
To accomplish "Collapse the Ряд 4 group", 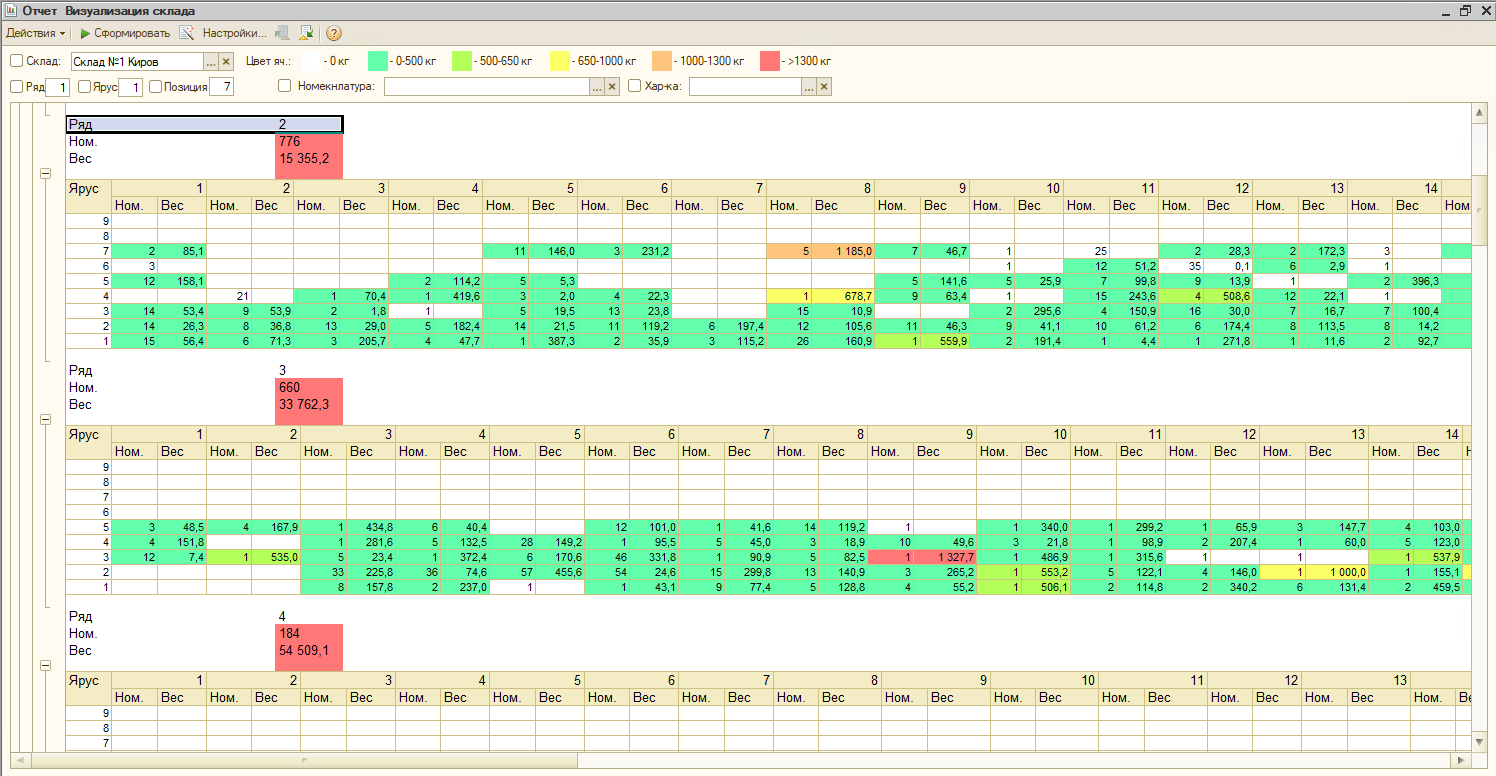I will click(45, 666).
